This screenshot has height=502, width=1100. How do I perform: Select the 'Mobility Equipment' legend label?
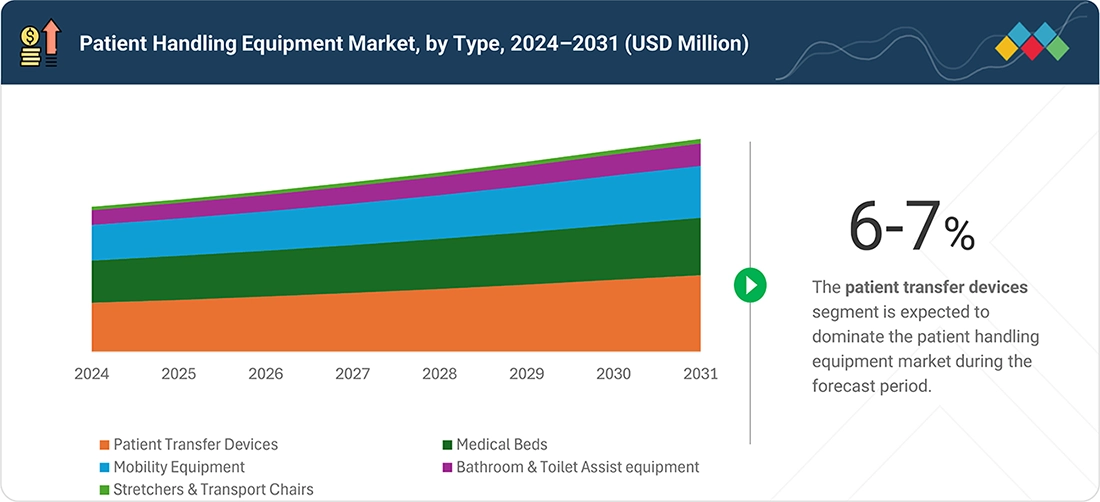coord(179,467)
